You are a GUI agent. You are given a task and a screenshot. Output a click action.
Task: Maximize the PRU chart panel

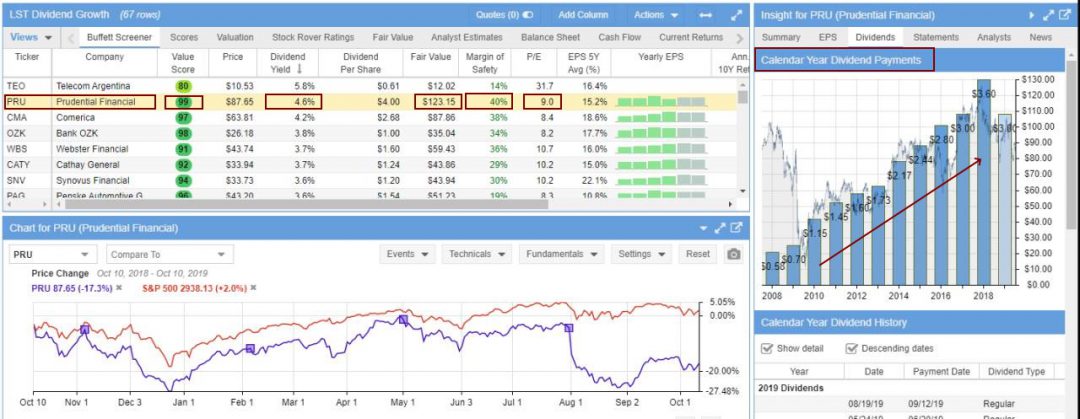click(719, 228)
